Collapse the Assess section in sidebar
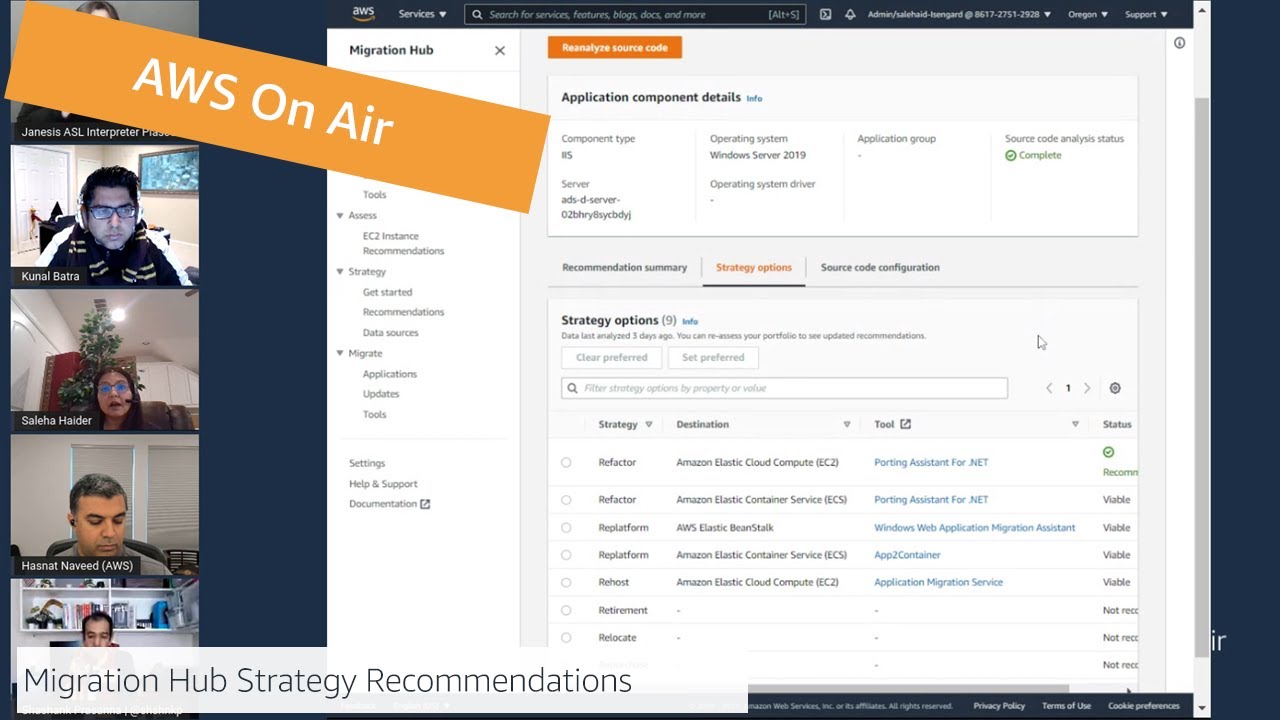This screenshot has width=1280, height=720. 340,216
